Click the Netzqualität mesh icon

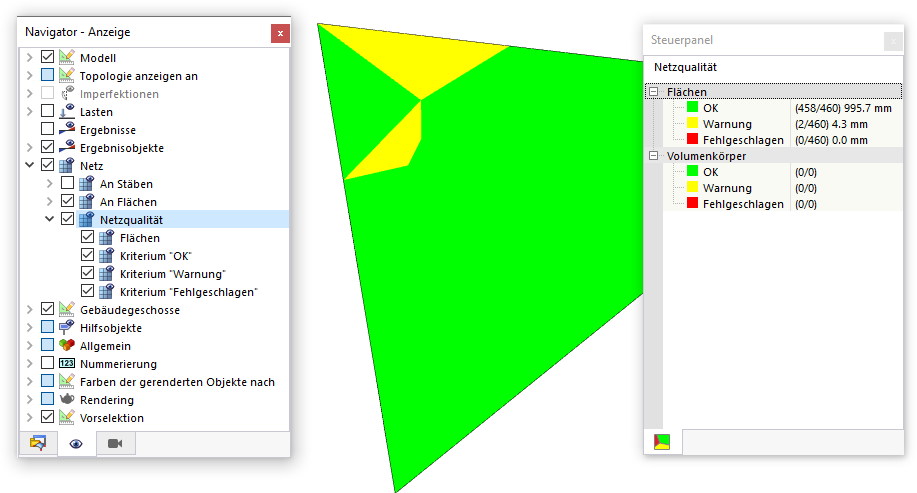click(87, 219)
